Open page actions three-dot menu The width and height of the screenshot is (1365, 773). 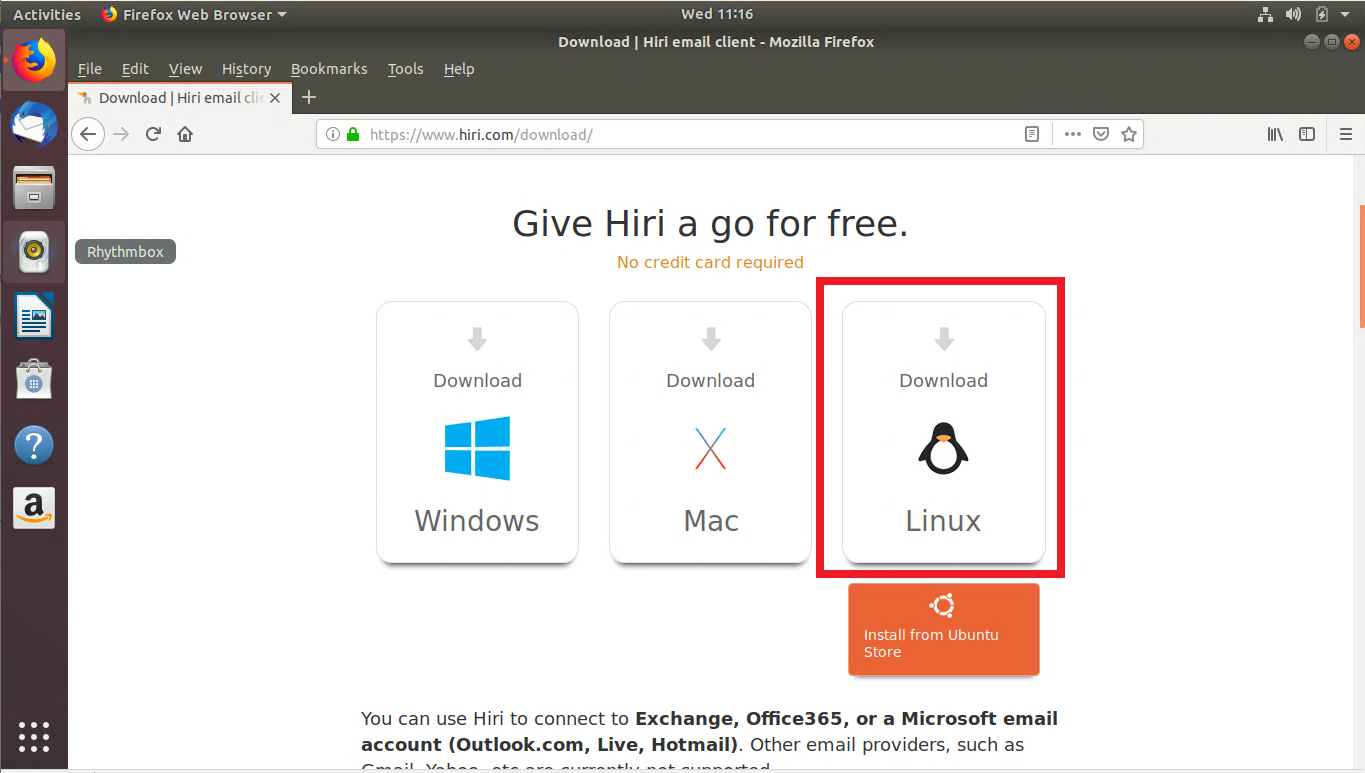coord(1073,134)
